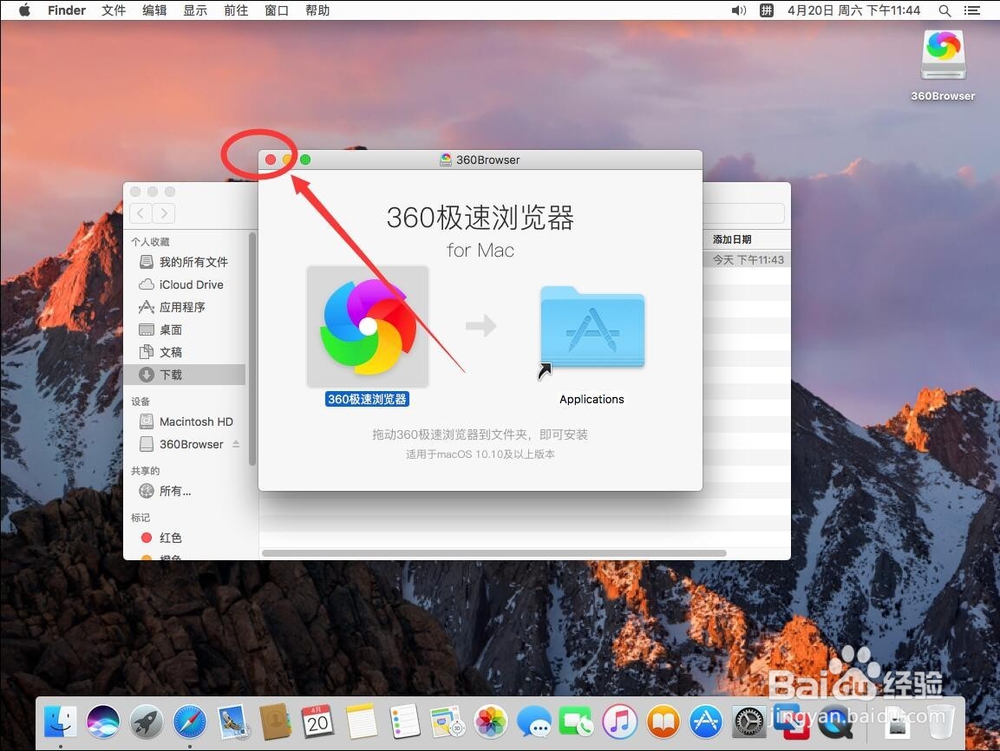Image resolution: width=1000 pixels, height=751 pixels.
Task: Zoom the 360Browser window with green button
Action: [x=305, y=159]
